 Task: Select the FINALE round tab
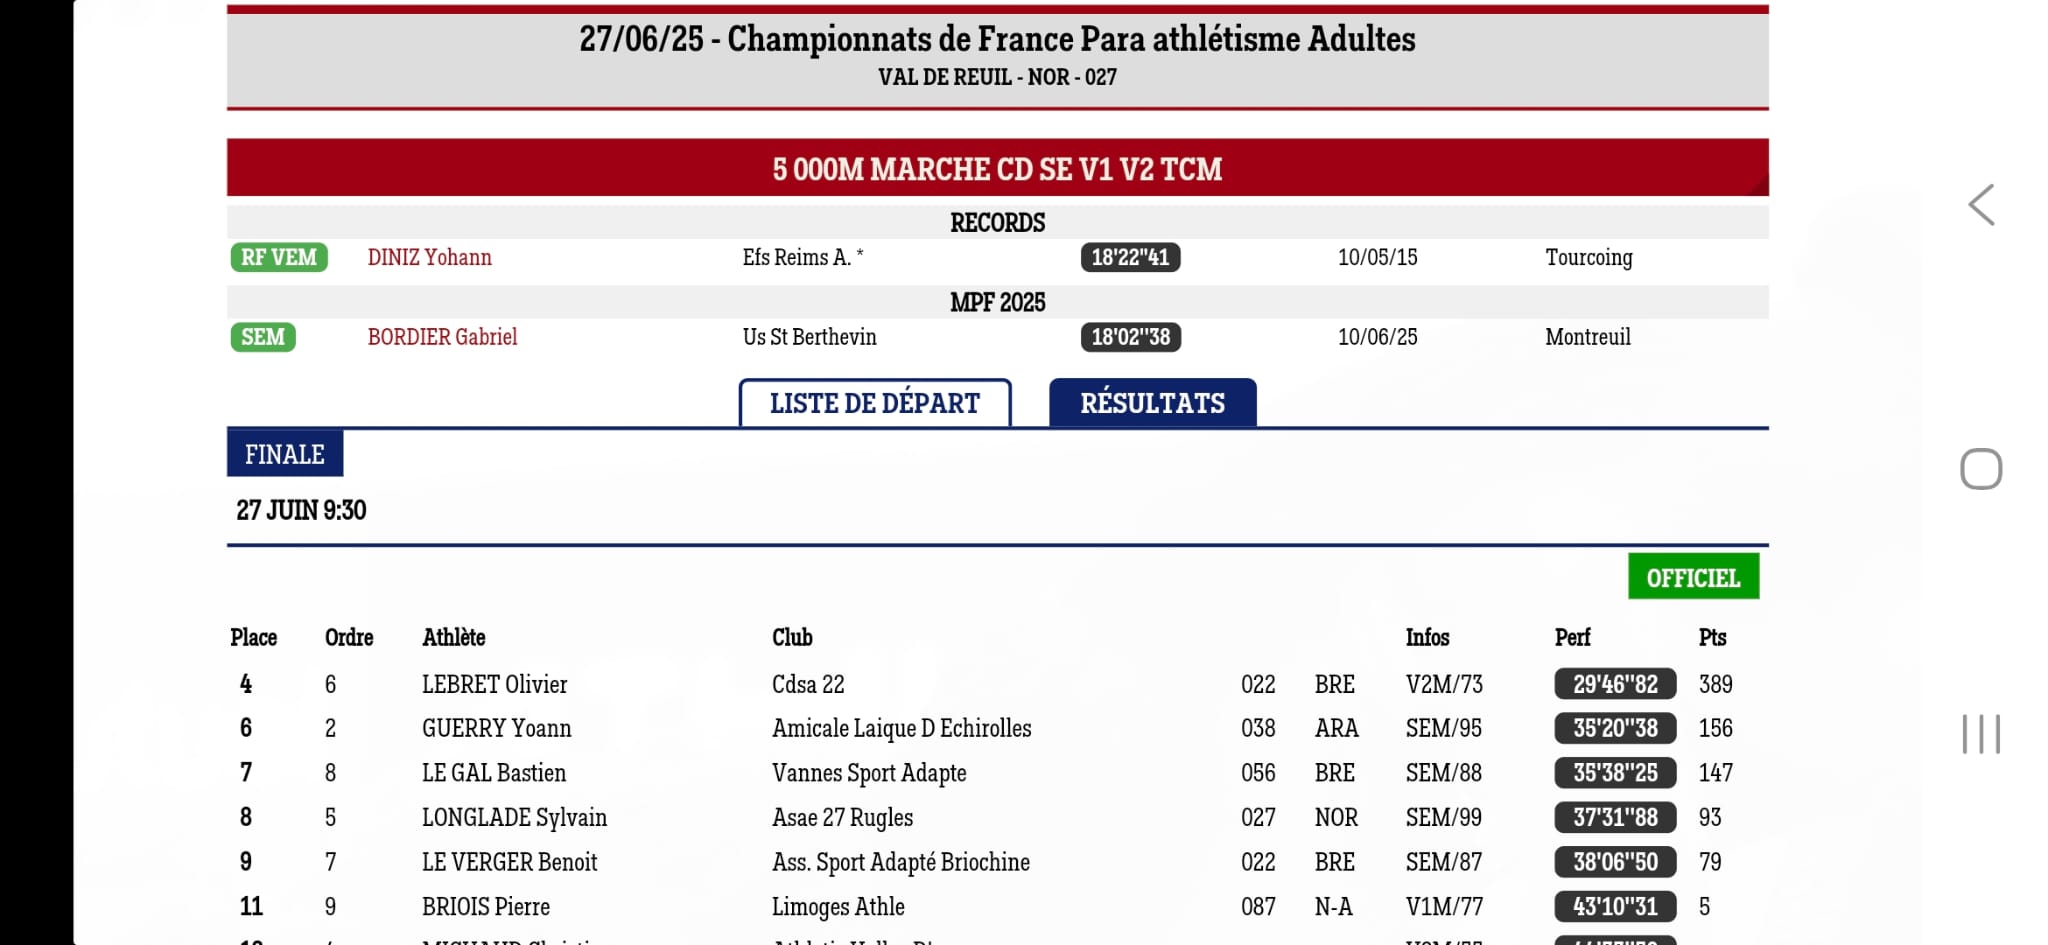tap(285, 454)
